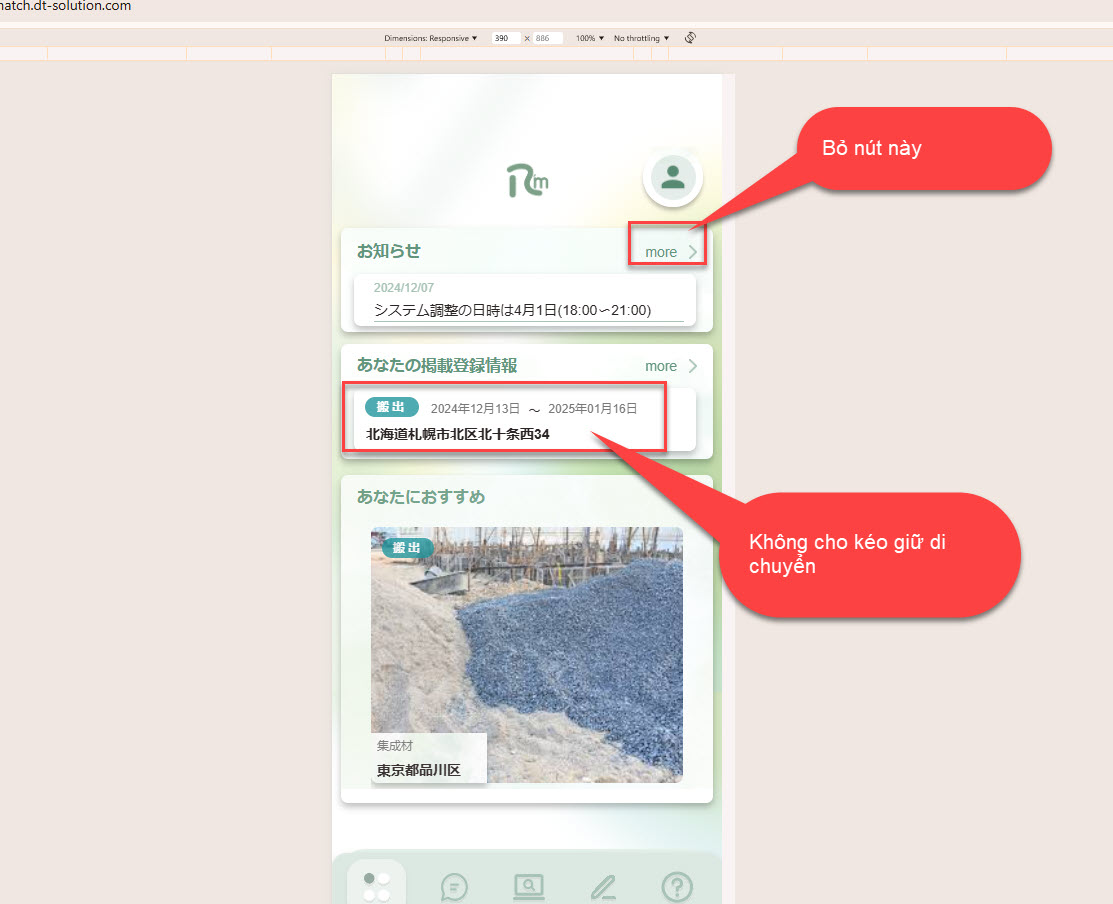The width and height of the screenshot is (1113, 904).
Task: Click the viewport height field showing 886
Action: point(547,38)
